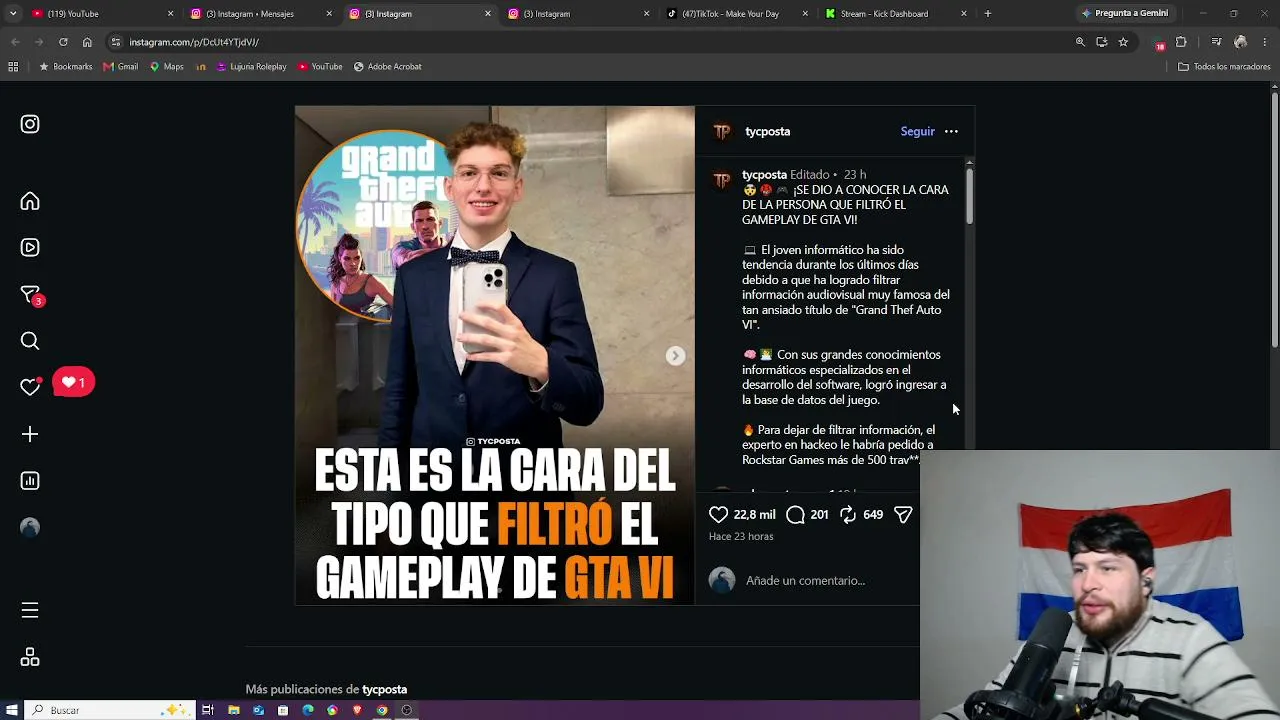Open Brave browser from taskbar
1280x720 pixels.
[357, 710]
